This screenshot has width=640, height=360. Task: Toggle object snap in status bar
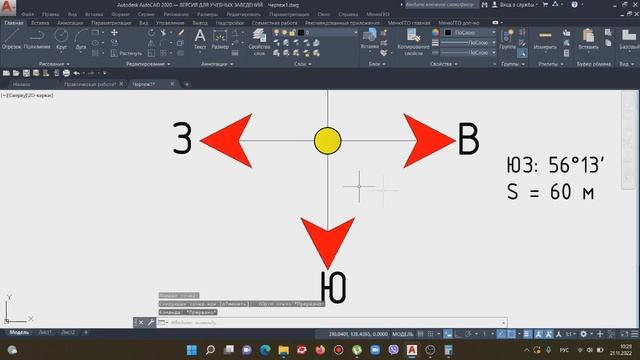(511, 334)
